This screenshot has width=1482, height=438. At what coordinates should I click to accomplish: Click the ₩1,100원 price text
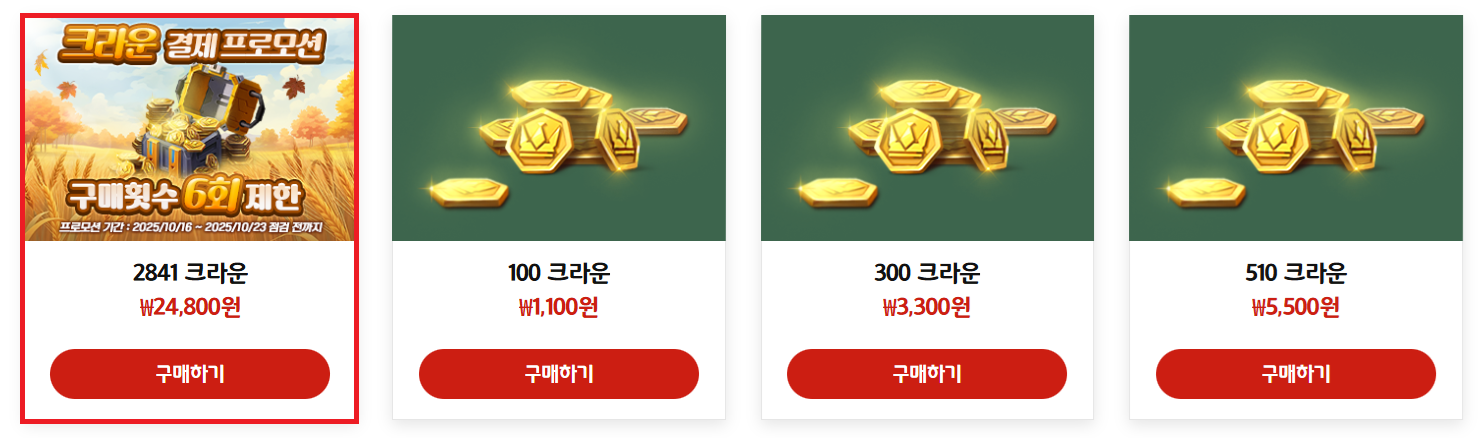tap(558, 307)
